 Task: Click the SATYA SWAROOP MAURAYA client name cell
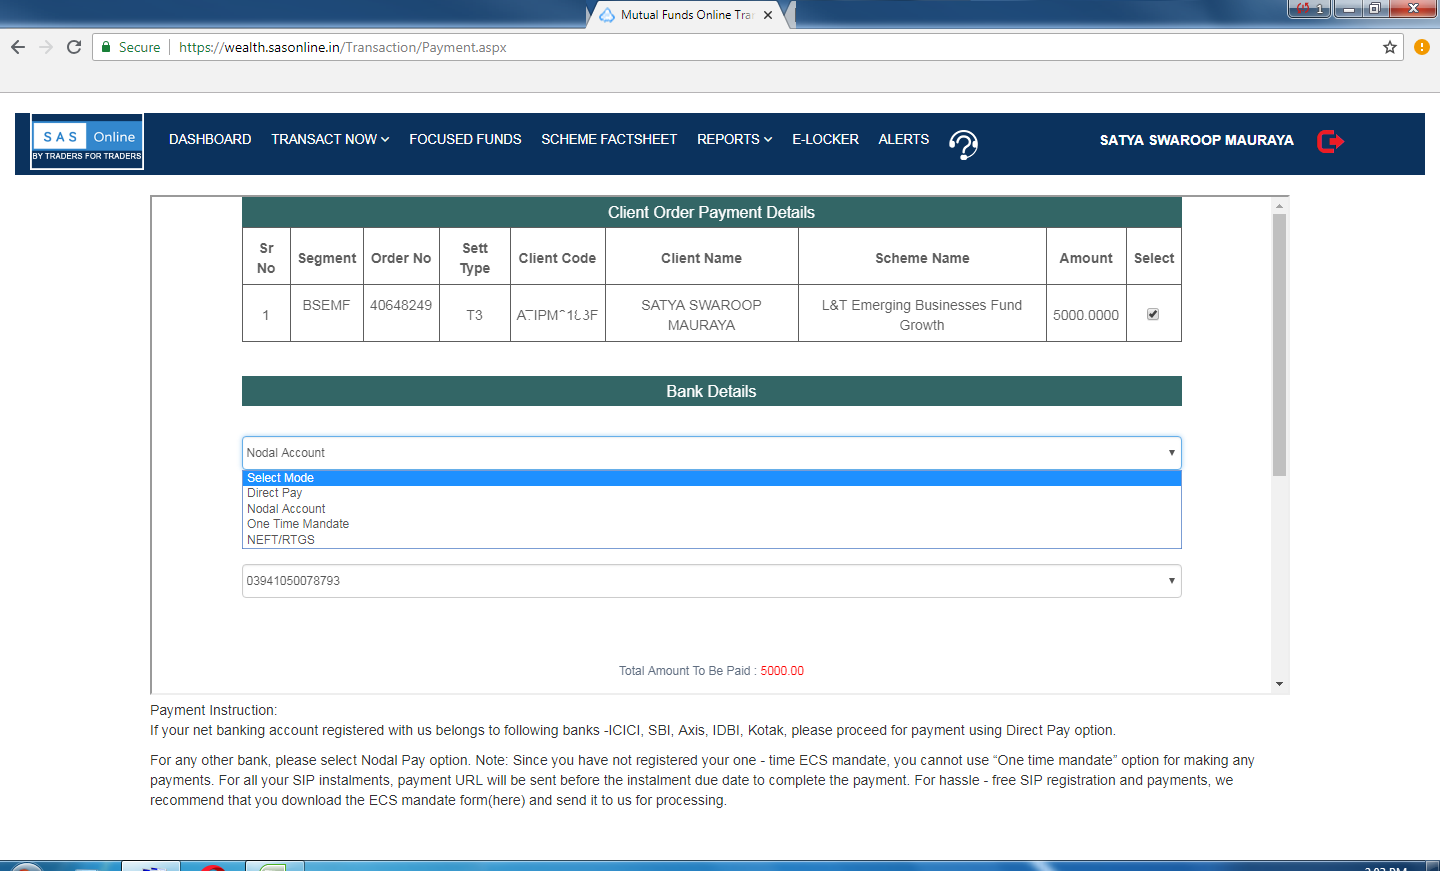701,314
